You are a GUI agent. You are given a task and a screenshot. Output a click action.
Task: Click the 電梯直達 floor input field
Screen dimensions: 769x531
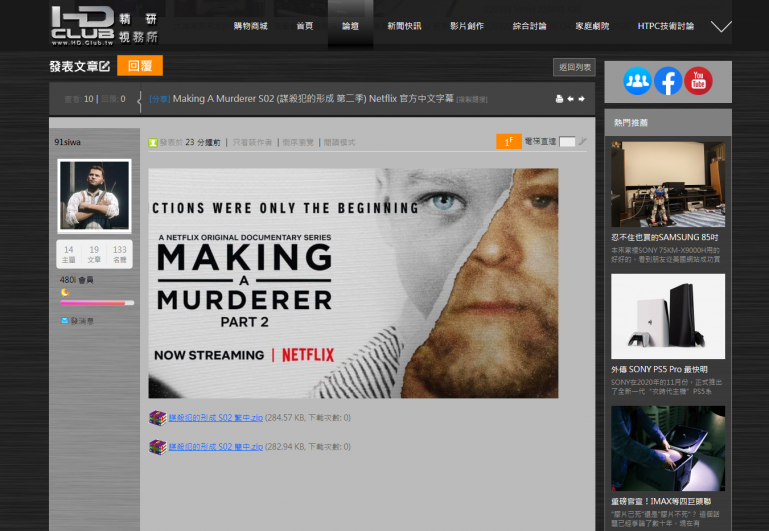567,142
